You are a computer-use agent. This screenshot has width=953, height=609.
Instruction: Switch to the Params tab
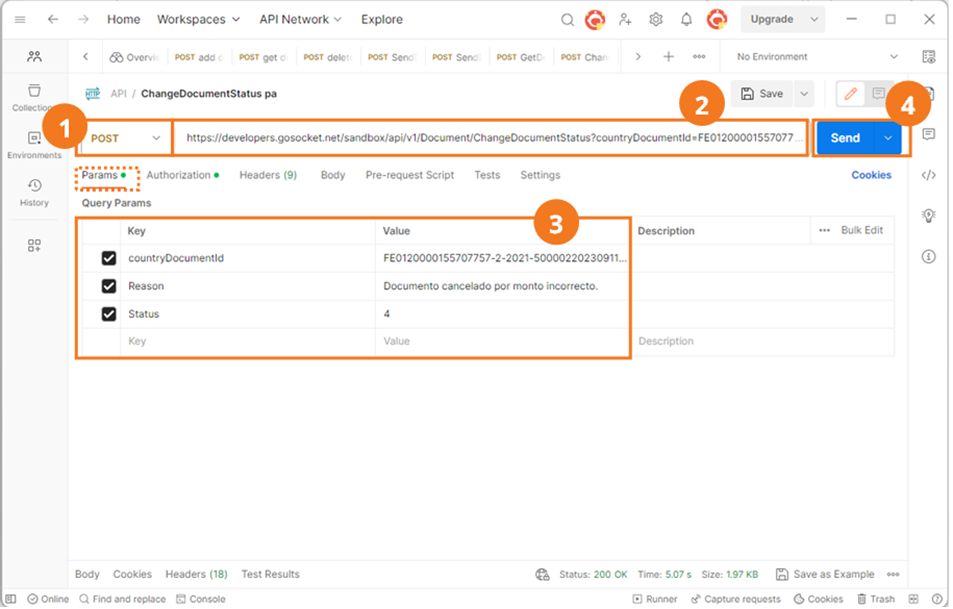(x=104, y=176)
